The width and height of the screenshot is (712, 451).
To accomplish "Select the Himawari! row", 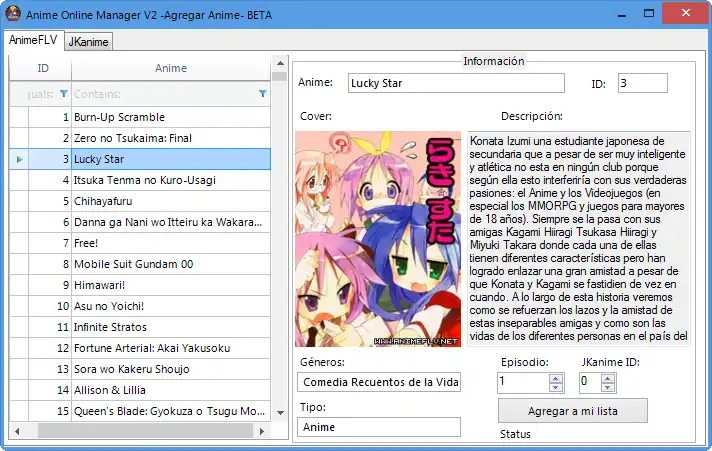I will [140, 285].
